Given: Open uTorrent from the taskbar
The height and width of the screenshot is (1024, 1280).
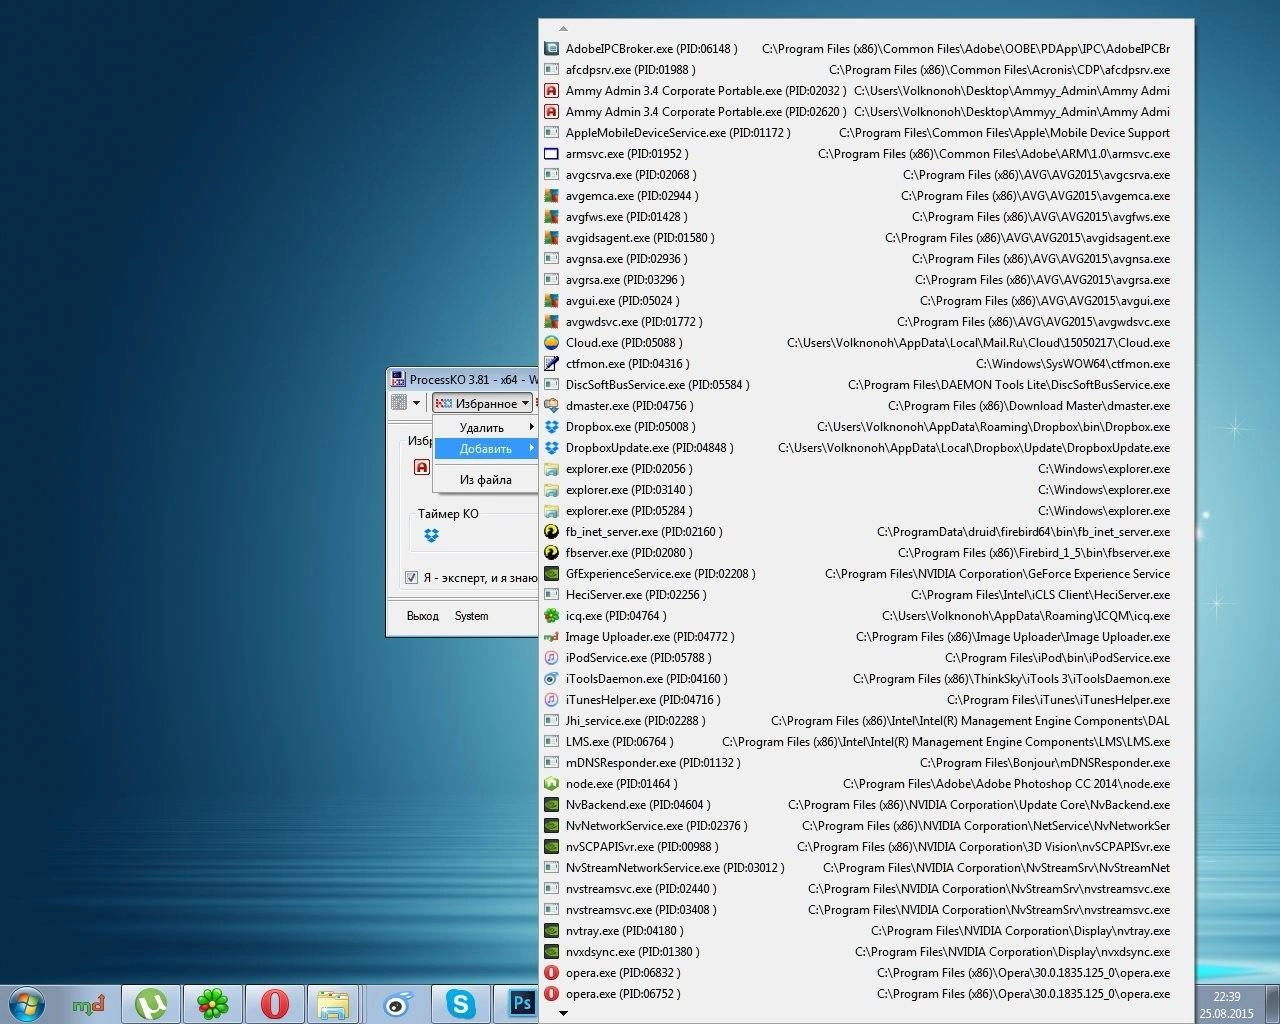Looking at the screenshot, I should (151, 1003).
